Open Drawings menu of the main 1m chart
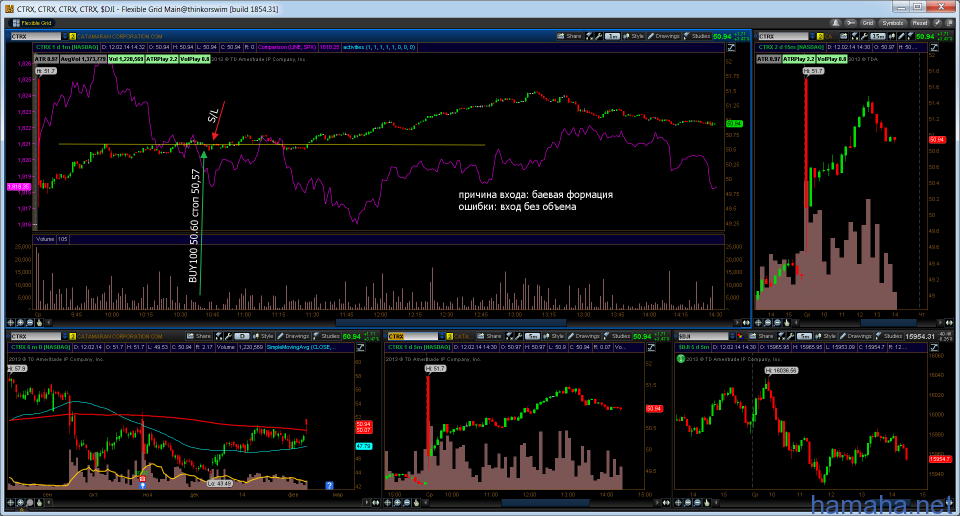The image size is (960, 516). click(x=664, y=36)
